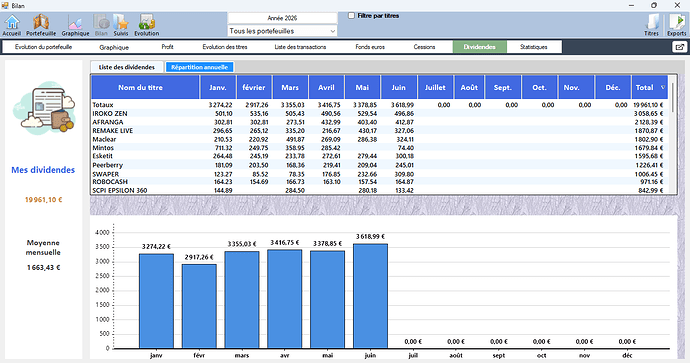
Task: Select the Peerberry row
Action: pyautogui.click(x=380, y=165)
